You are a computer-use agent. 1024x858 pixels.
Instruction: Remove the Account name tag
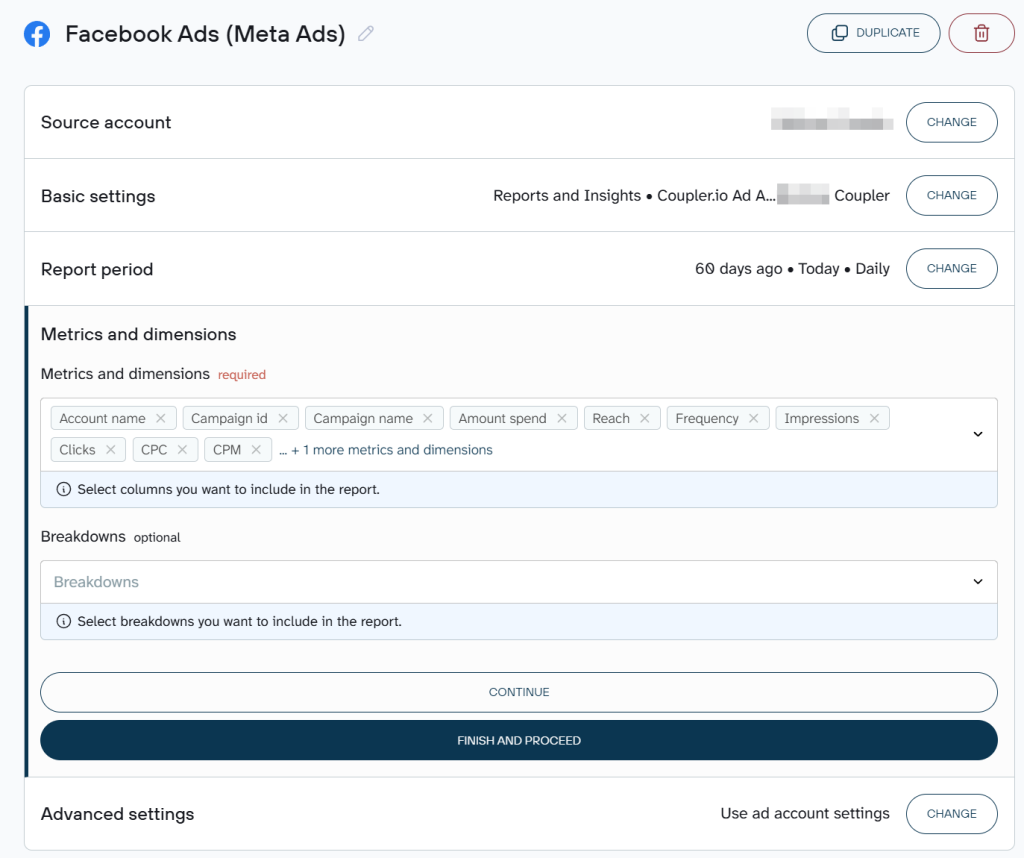coord(161,418)
